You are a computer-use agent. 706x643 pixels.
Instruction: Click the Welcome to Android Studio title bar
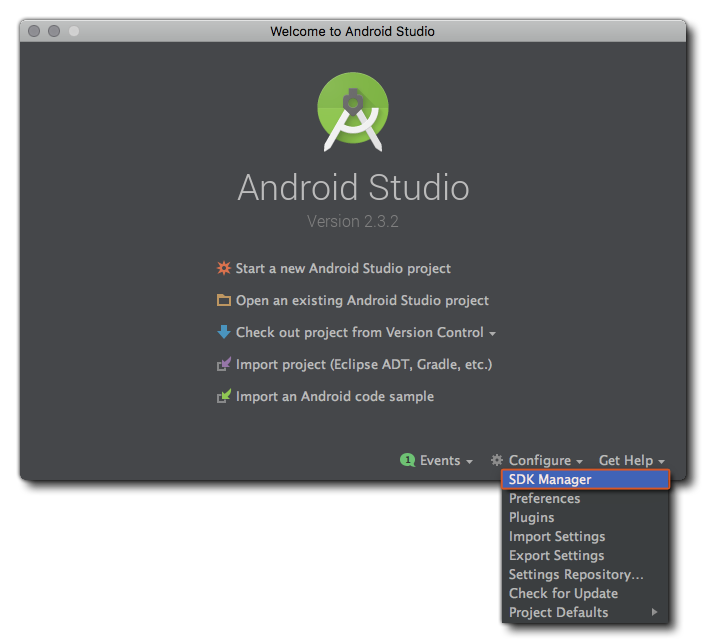(353, 31)
